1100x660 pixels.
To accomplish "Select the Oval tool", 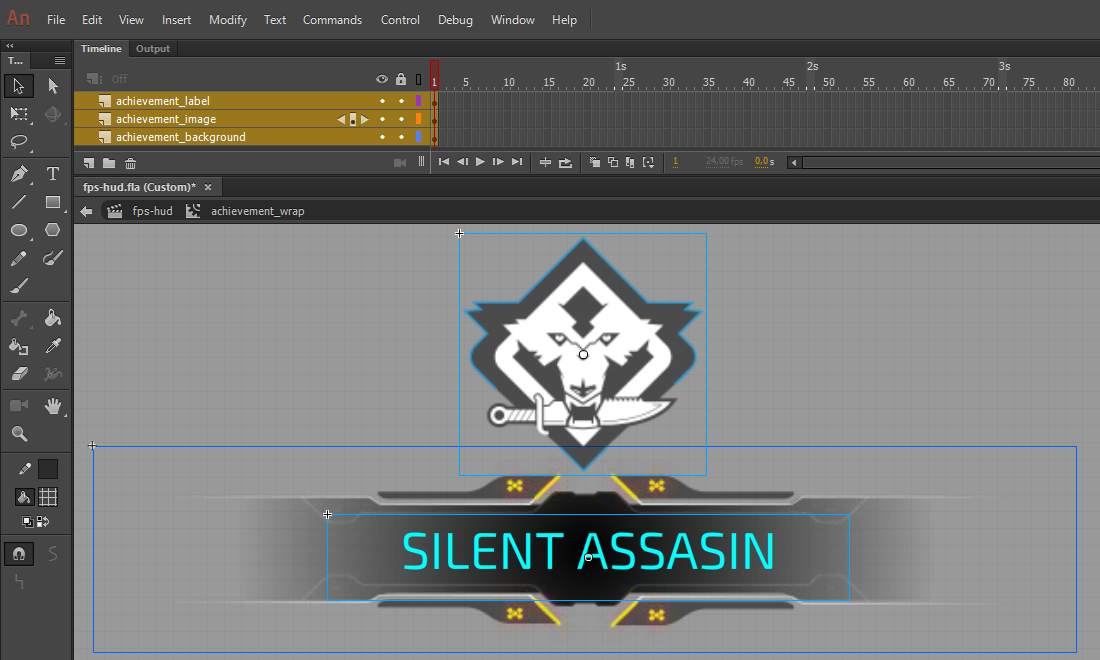I will (x=18, y=230).
